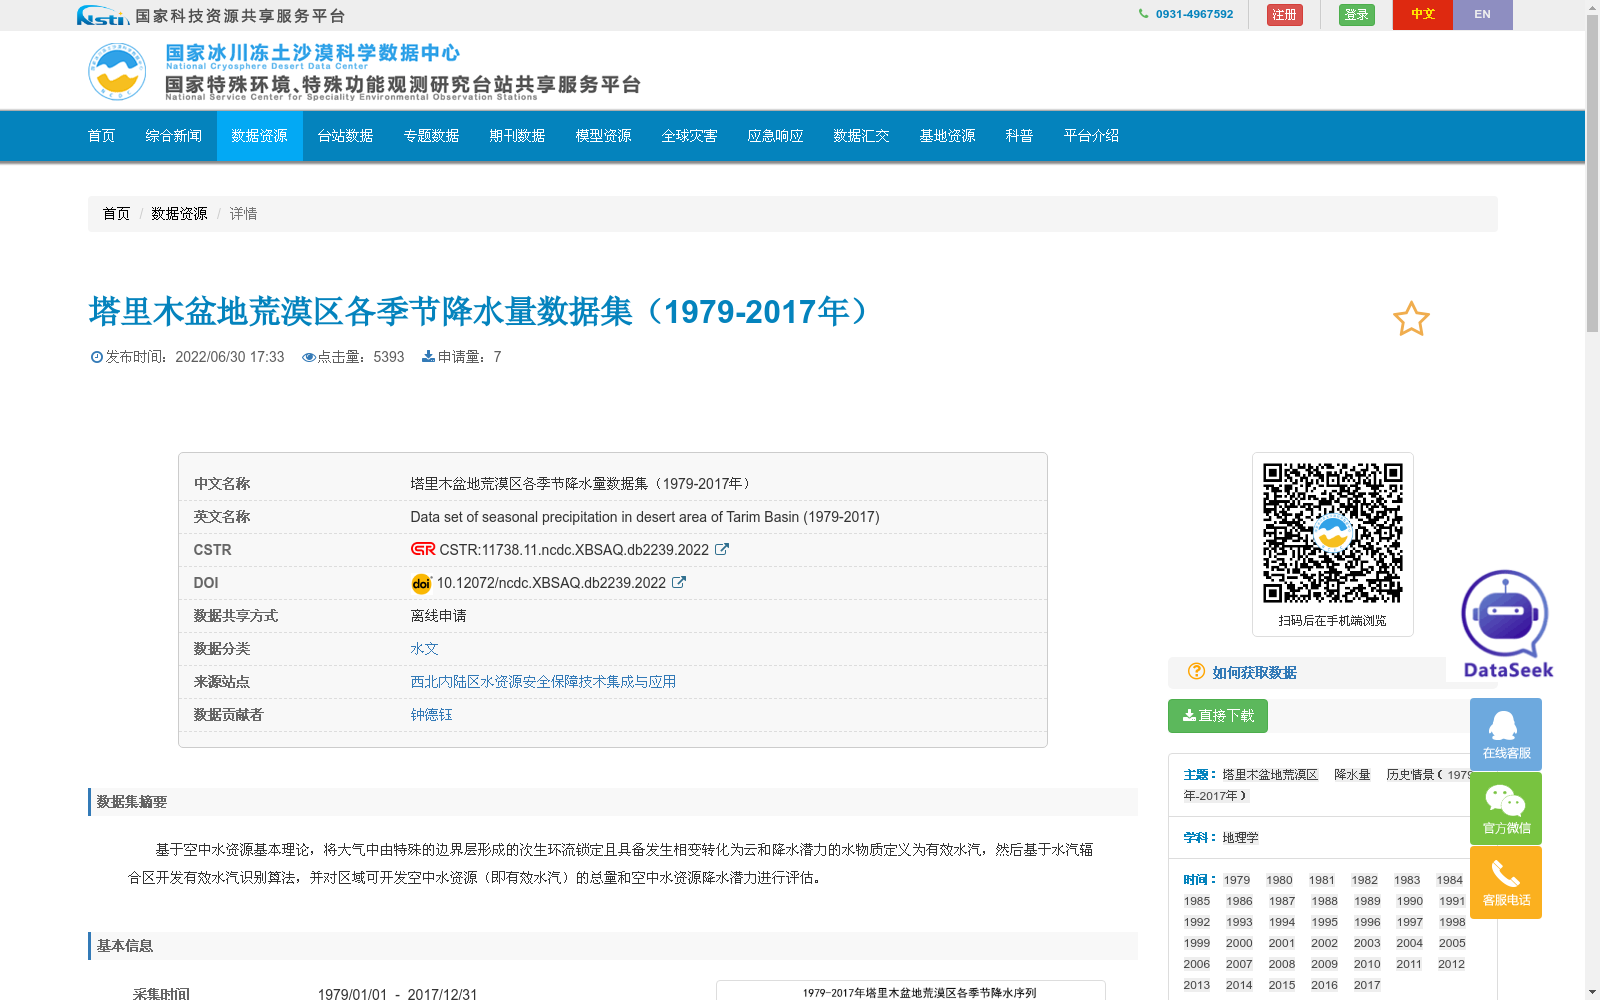Click the 地理学 discipline tag
Screen dimensions: 1600x1000
coord(1240,838)
